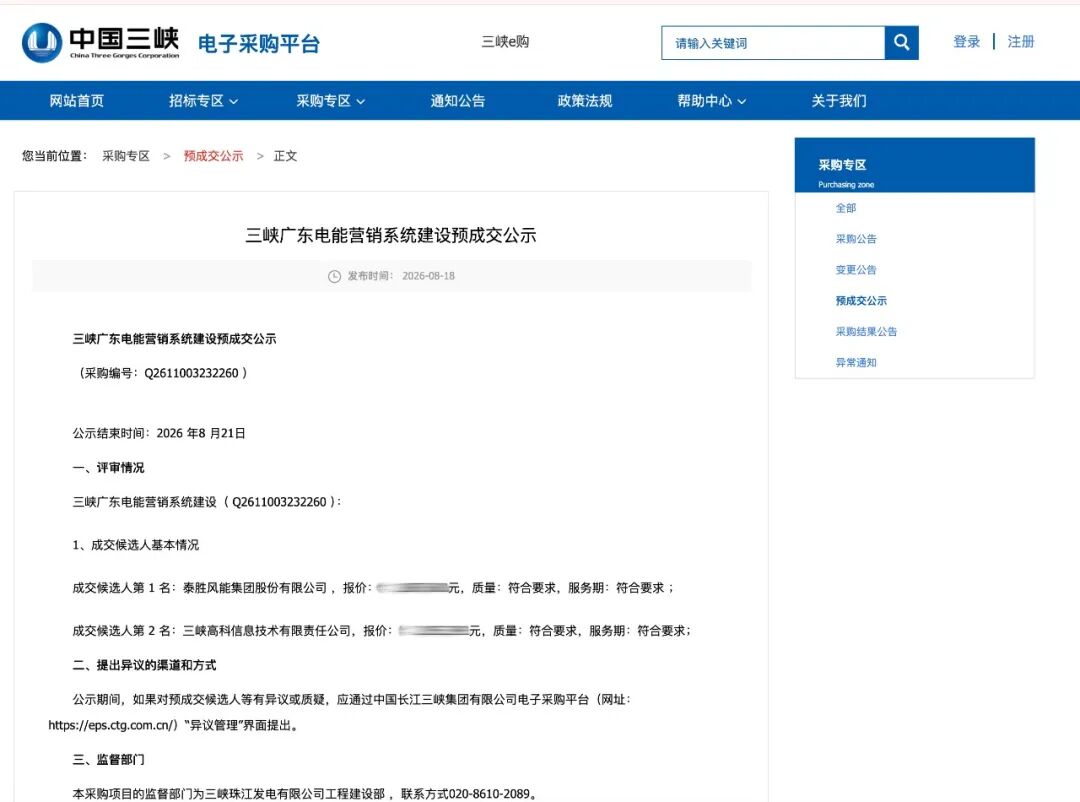Go to 网站首页 in the navigation bar

tap(76, 101)
